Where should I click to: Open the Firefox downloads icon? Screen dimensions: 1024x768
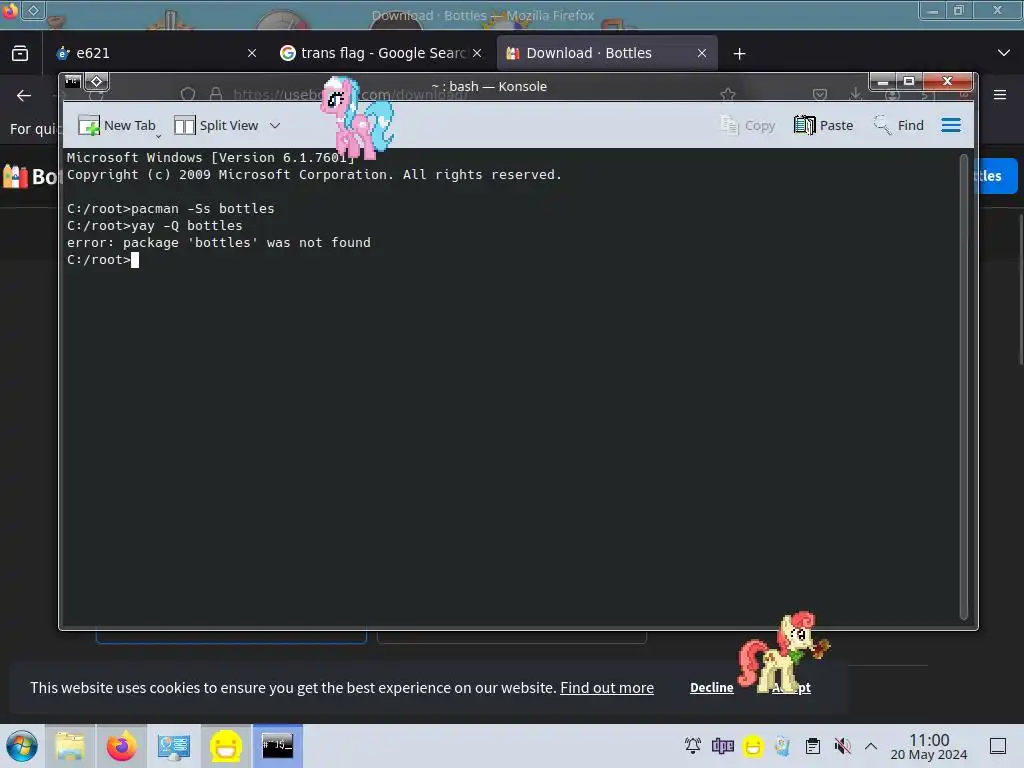click(x=855, y=95)
